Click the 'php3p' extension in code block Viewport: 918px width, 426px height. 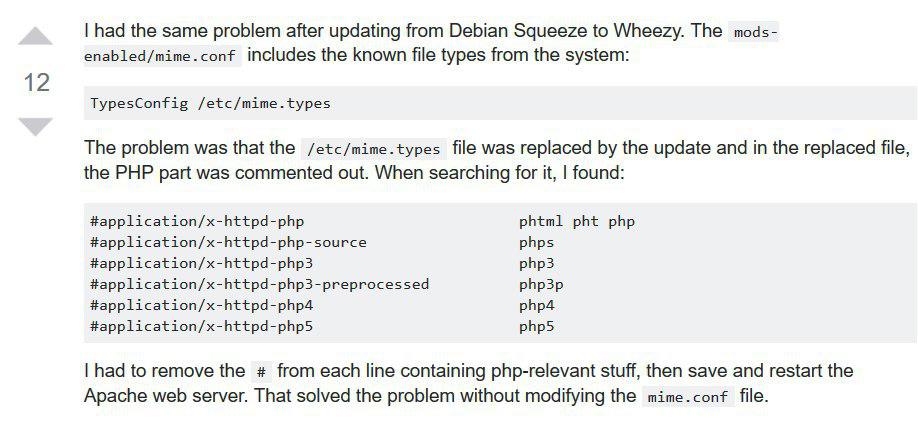541,284
